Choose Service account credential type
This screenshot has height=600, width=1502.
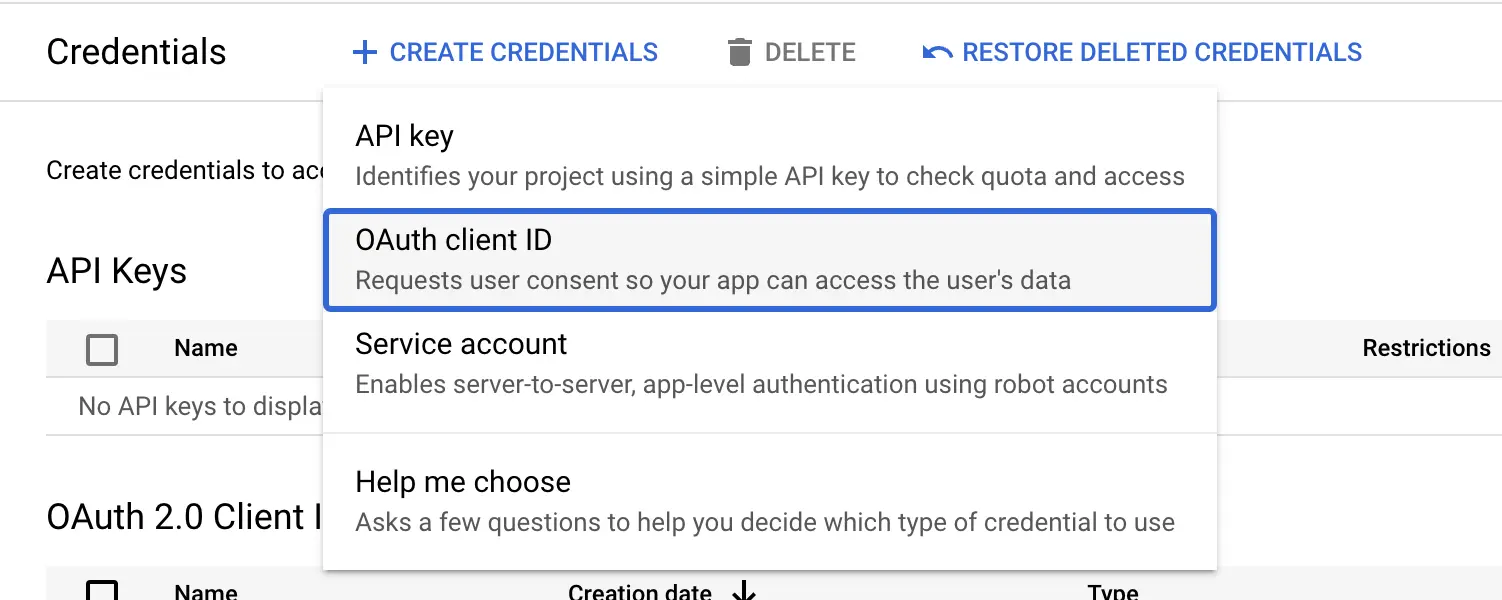click(x=770, y=362)
